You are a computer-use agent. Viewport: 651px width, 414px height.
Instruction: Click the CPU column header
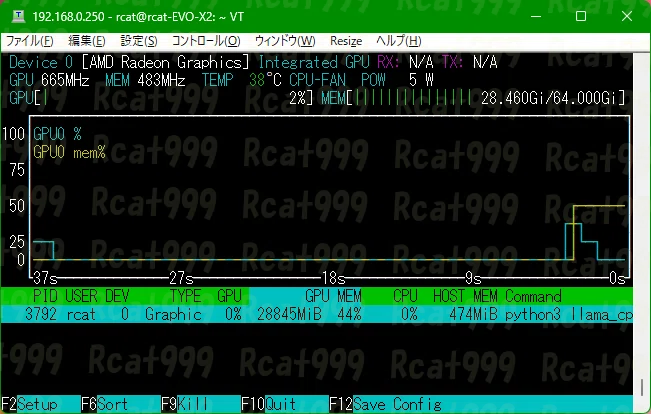coord(405,296)
